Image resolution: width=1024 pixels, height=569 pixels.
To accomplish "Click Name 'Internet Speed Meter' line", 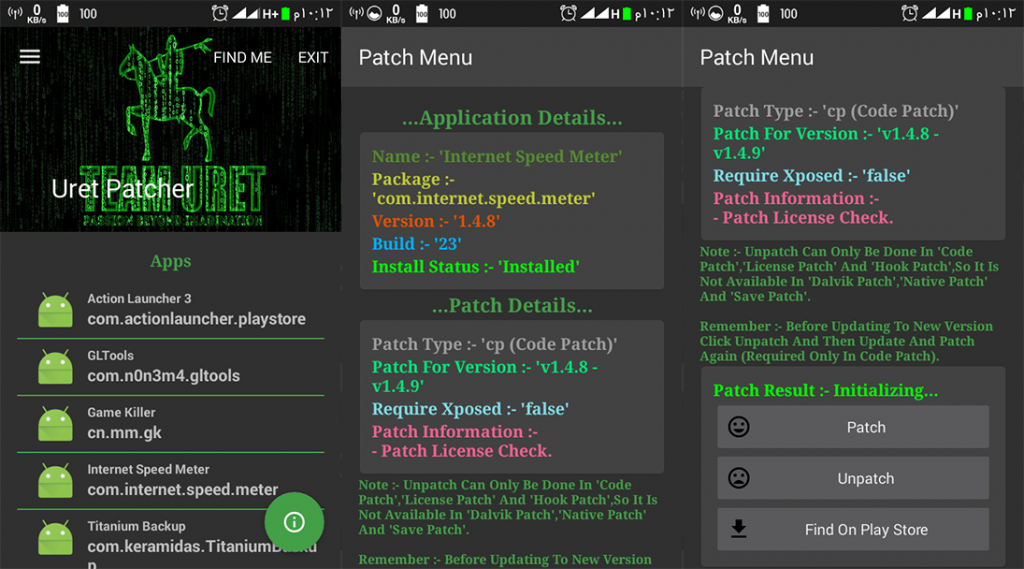I will [x=497, y=157].
